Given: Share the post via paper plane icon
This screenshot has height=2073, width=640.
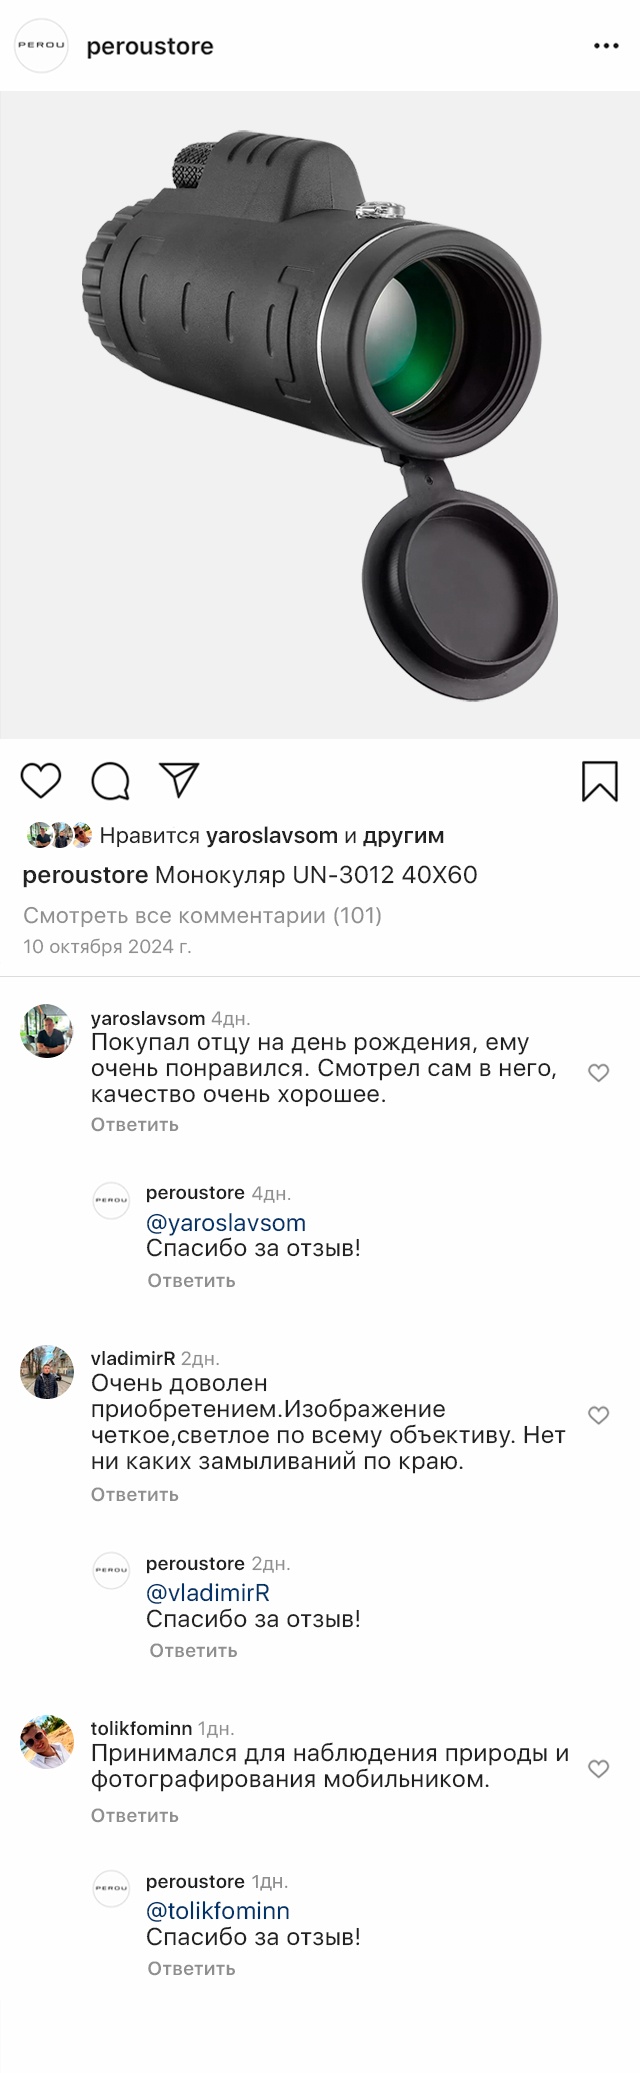Looking at the screenshot, I should [x=180, y=780].
